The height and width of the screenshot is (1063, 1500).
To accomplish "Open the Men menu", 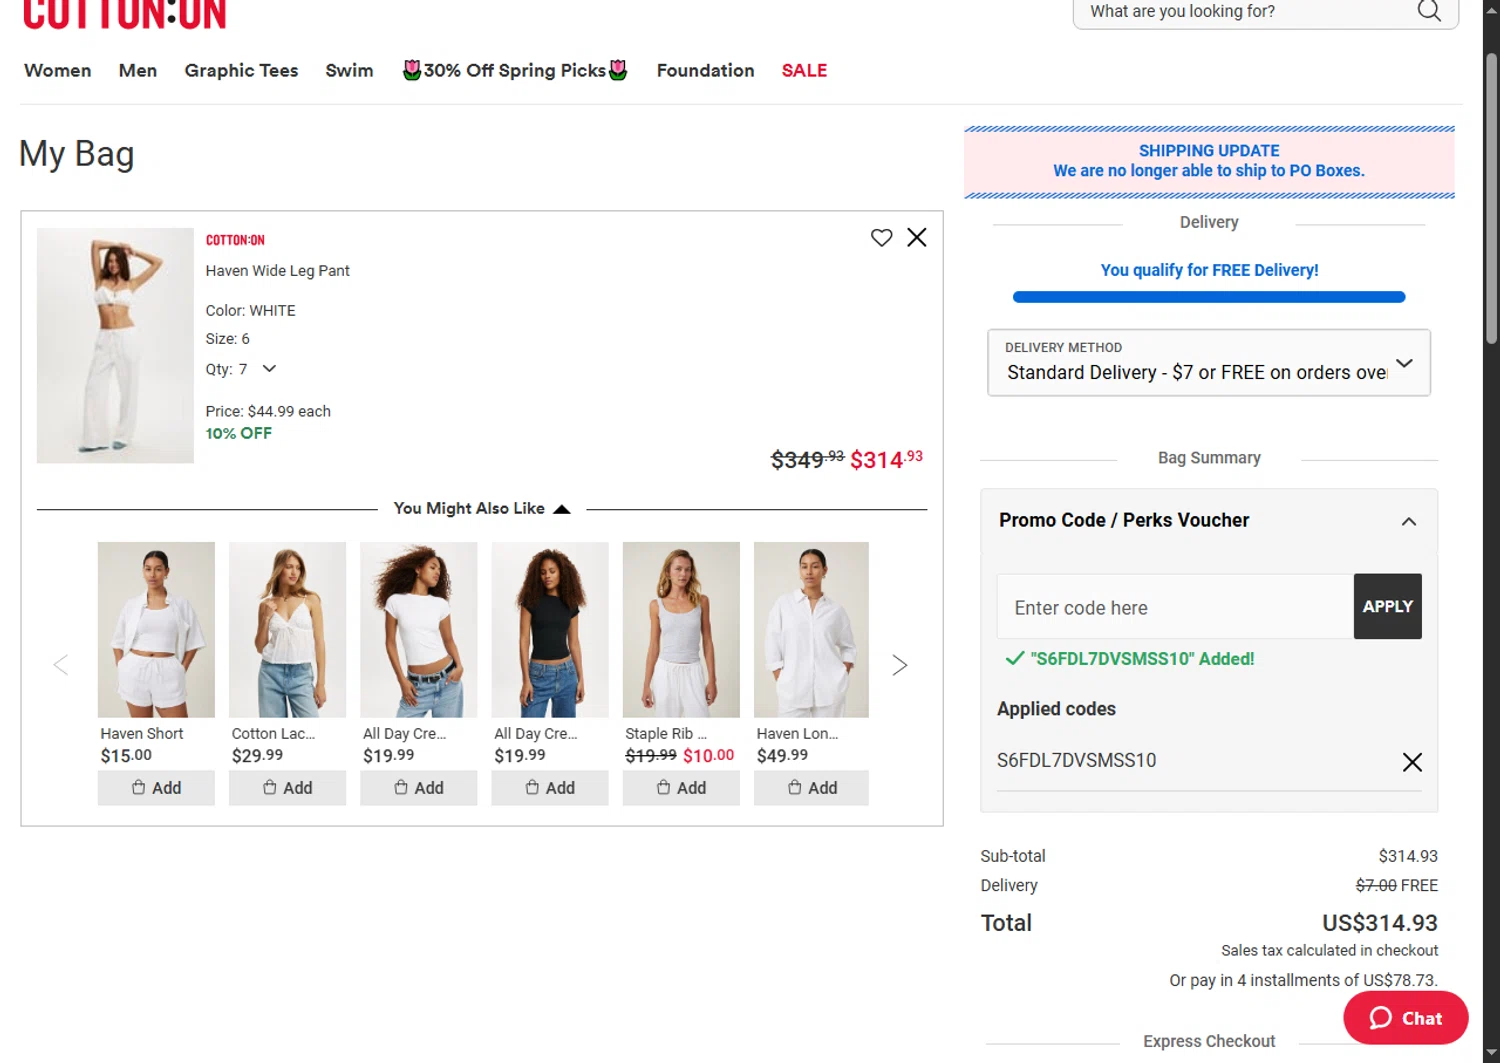I will tap(138, 71).
